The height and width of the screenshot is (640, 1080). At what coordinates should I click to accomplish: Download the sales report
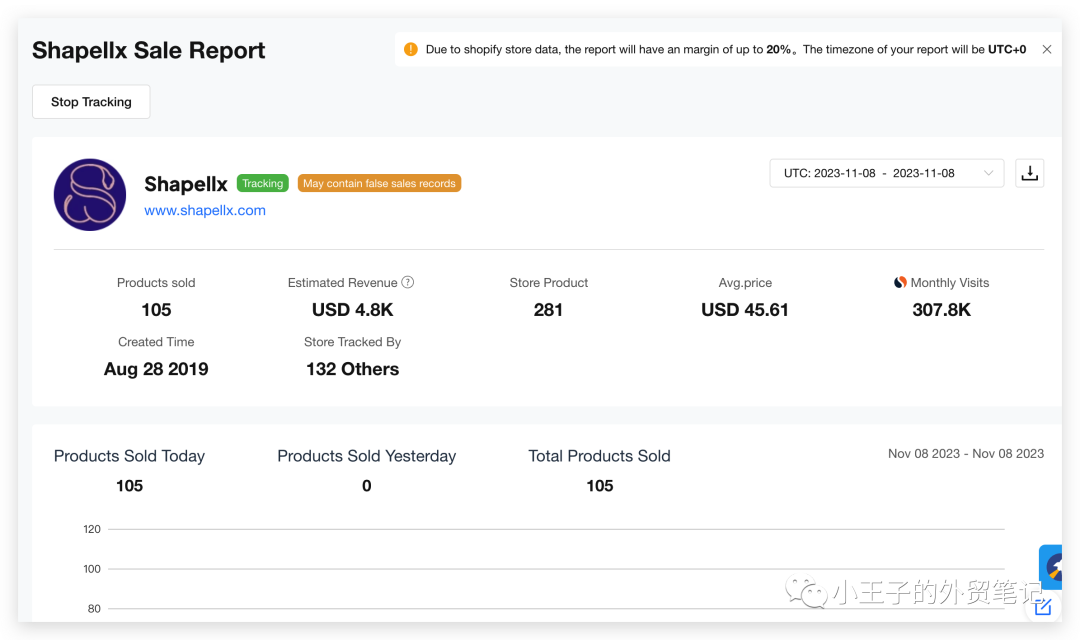pos(1029,173)
